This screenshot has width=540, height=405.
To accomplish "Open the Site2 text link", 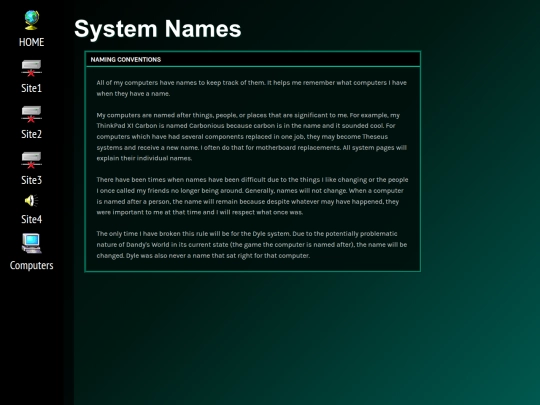I will (x=31, y=134).
